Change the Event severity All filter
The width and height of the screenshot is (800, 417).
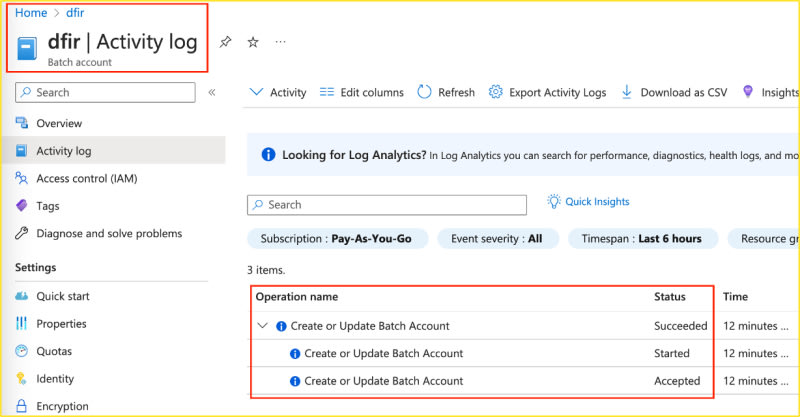click(497, 239)
